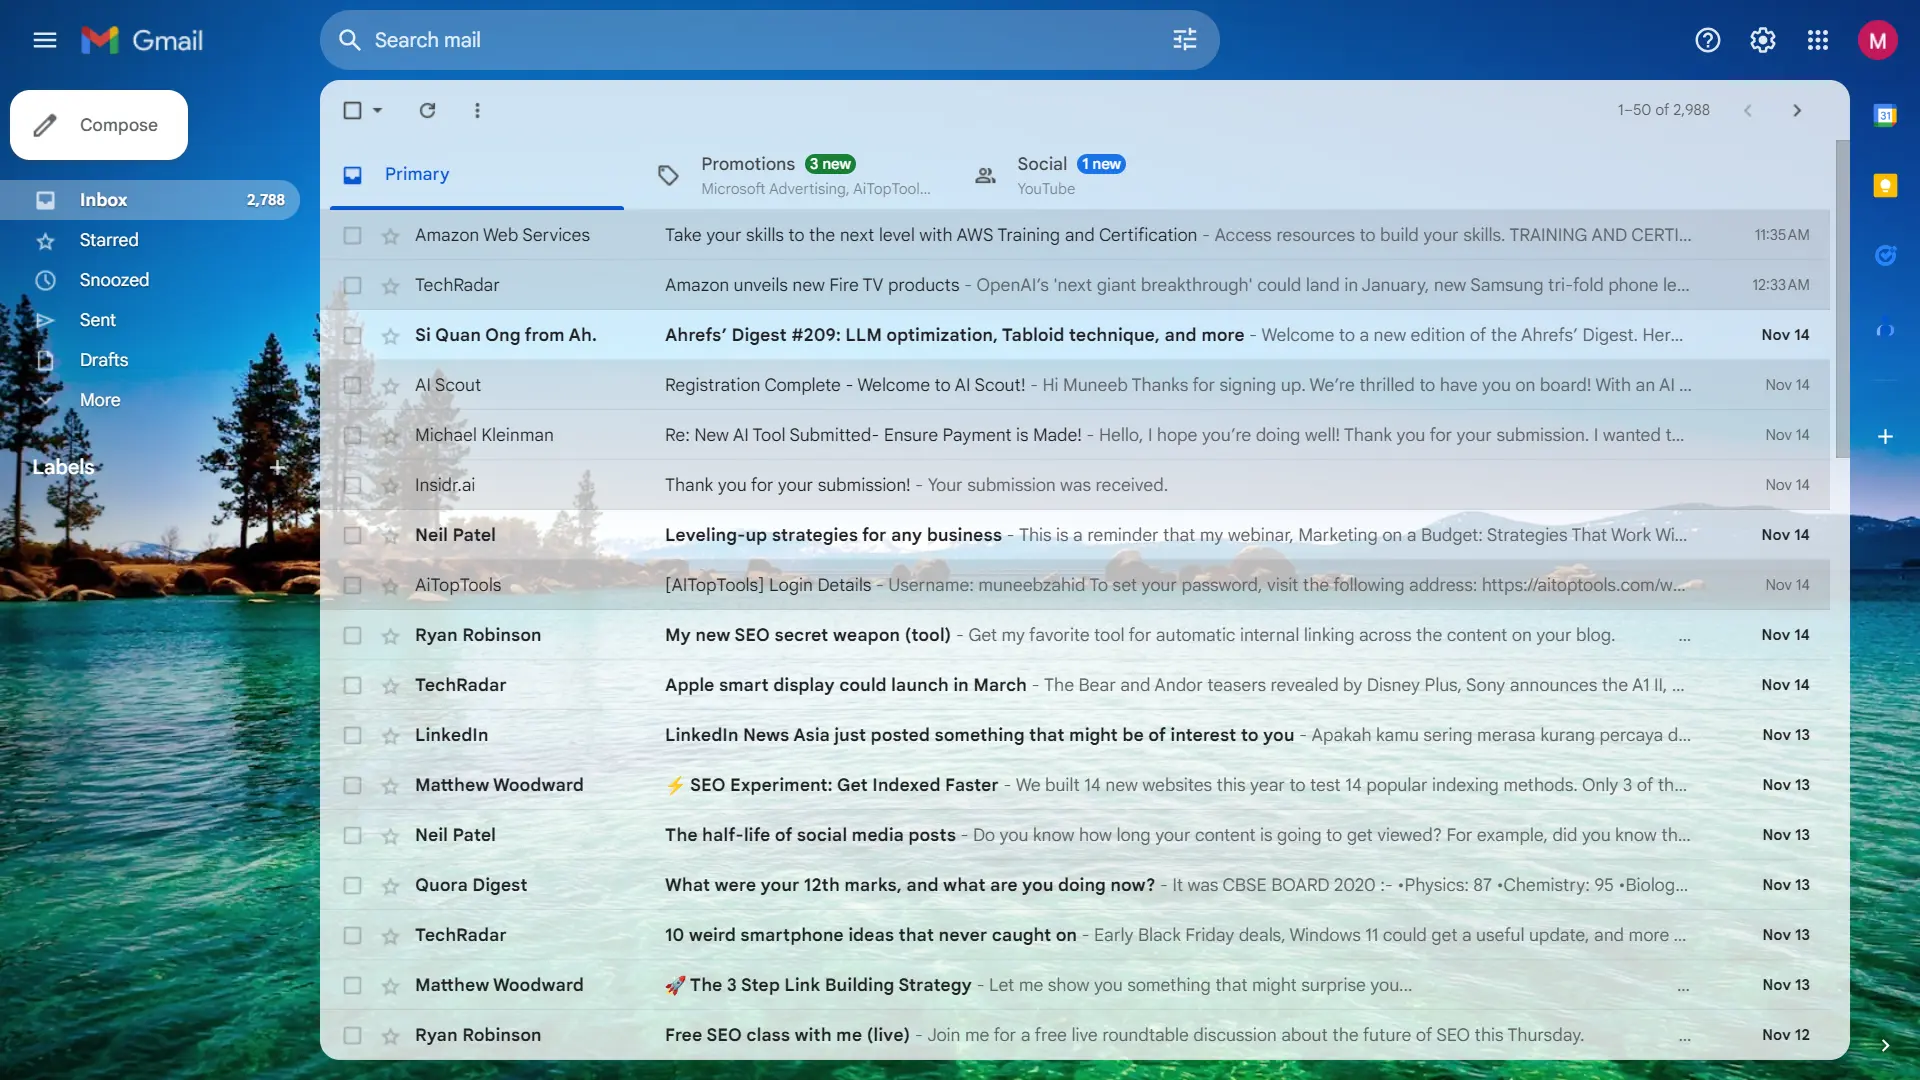Viewport: 1920px width, 1080px height.
Task: Star the LinkedIn email
Action: pos(390,736)
